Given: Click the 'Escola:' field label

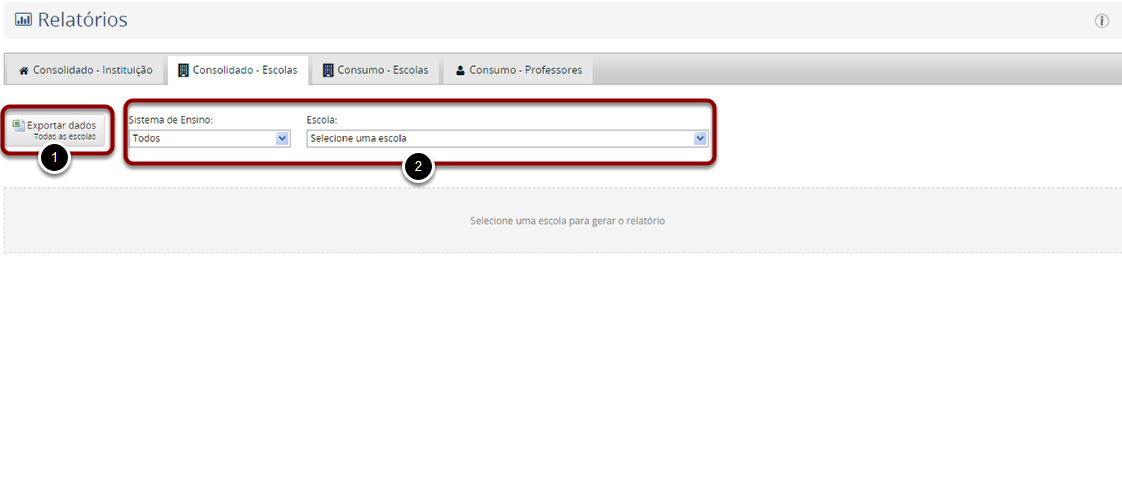Looking at the screenshot, I should (322, 119).
